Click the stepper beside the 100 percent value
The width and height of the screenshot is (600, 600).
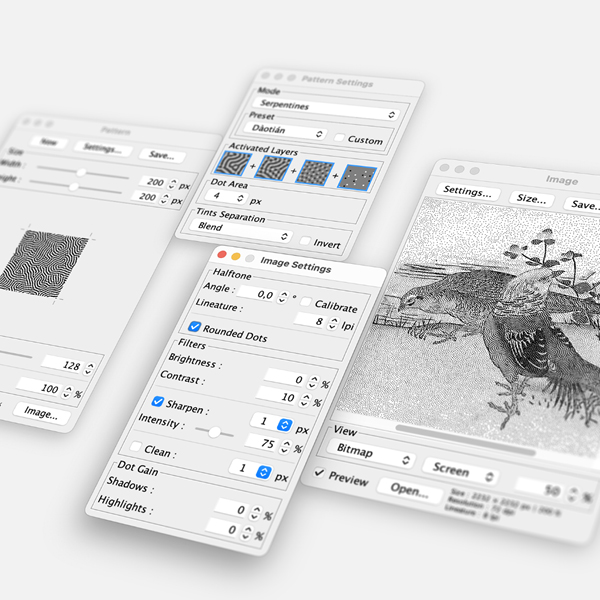[x=67, y=392]
